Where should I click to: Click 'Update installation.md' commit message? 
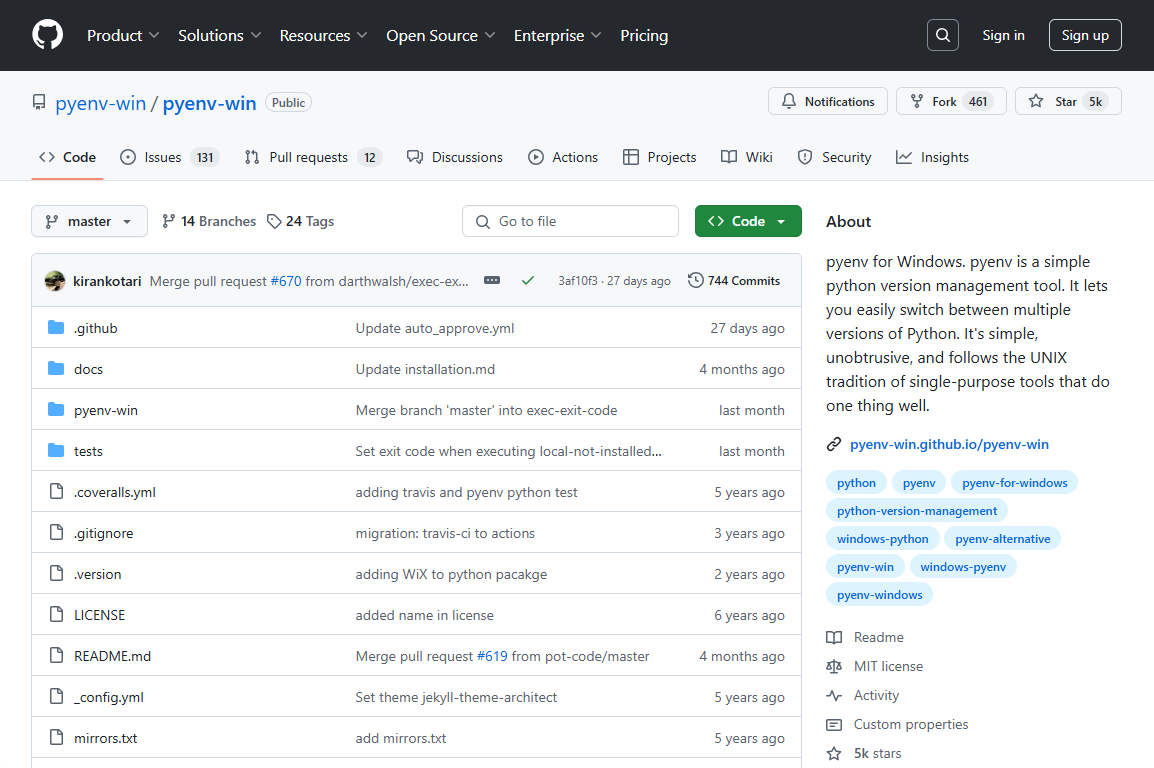tap(425, 369)
